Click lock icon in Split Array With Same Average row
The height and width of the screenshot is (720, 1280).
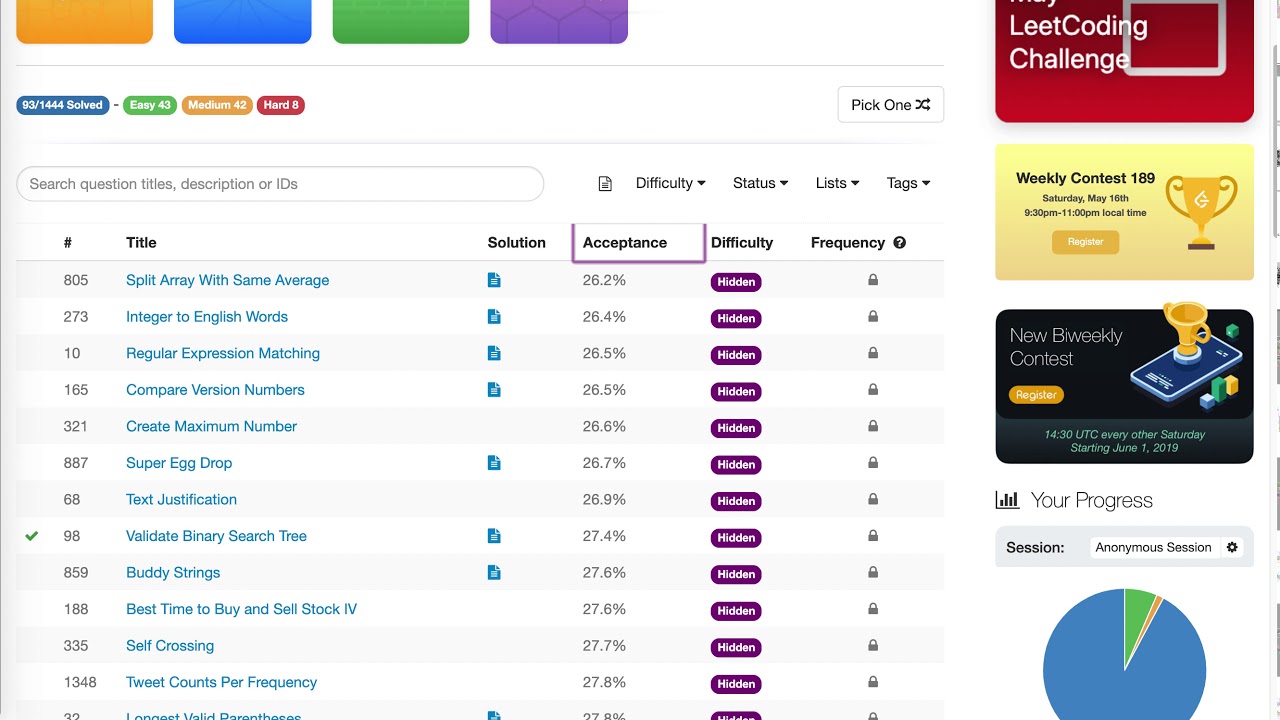coord(873,280)
